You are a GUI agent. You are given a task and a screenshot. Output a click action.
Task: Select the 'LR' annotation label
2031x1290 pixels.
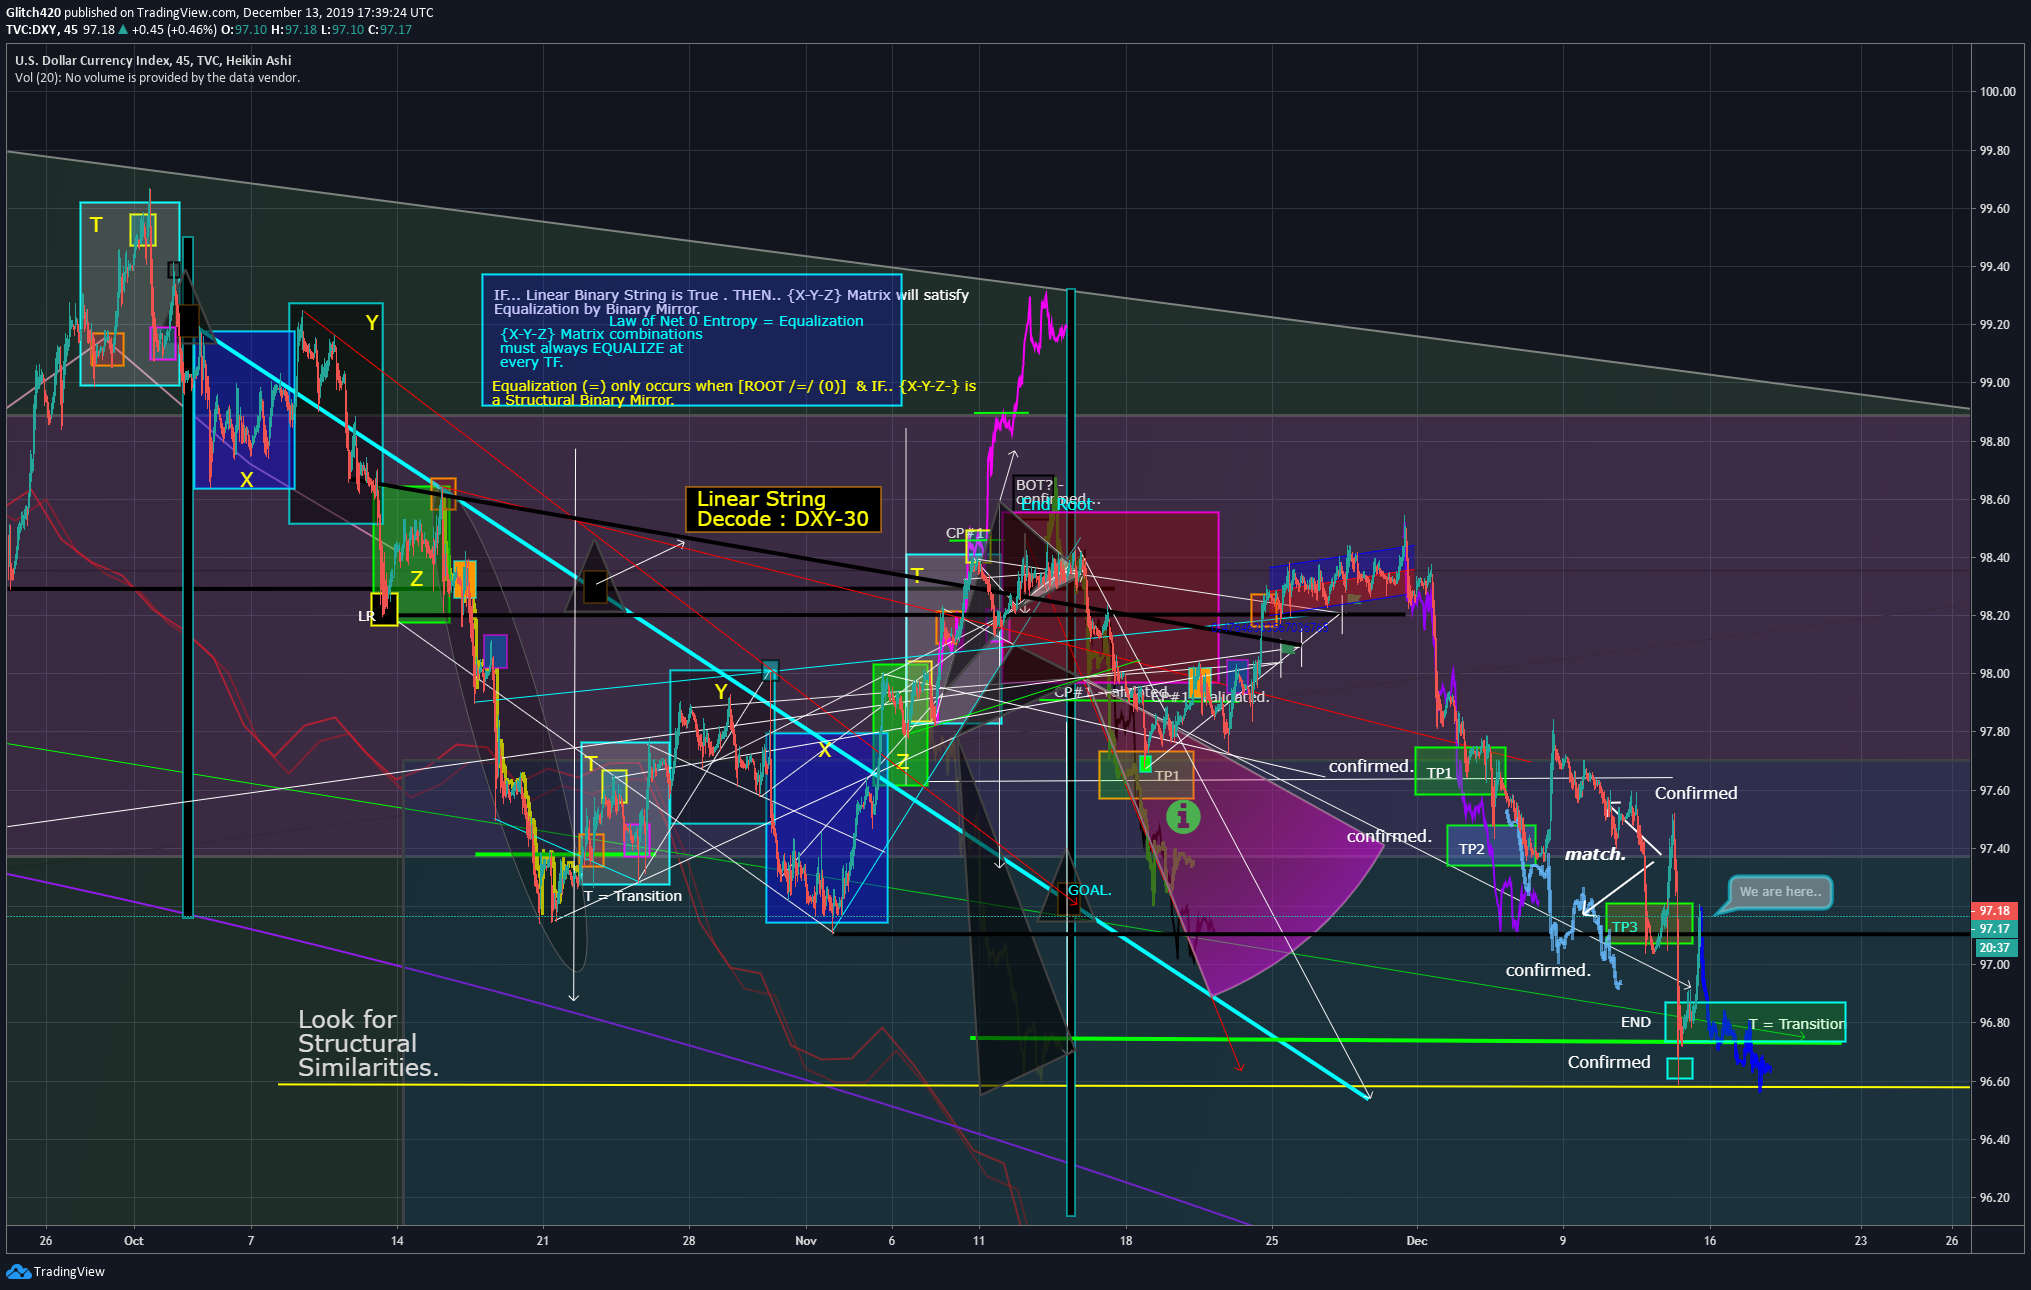[366, 616]
